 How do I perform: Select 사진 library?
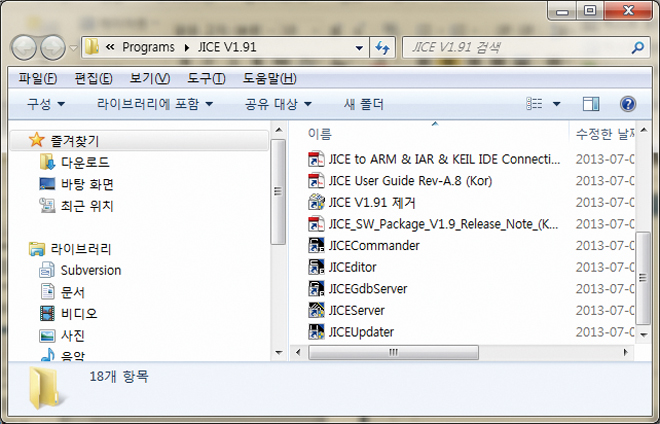[x=73, y=336]
